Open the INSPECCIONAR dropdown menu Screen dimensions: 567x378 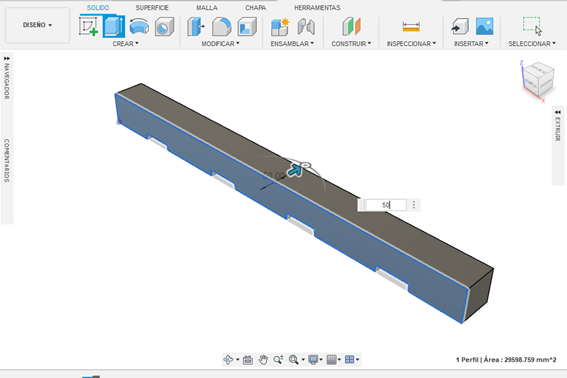[x=411, y=43]
